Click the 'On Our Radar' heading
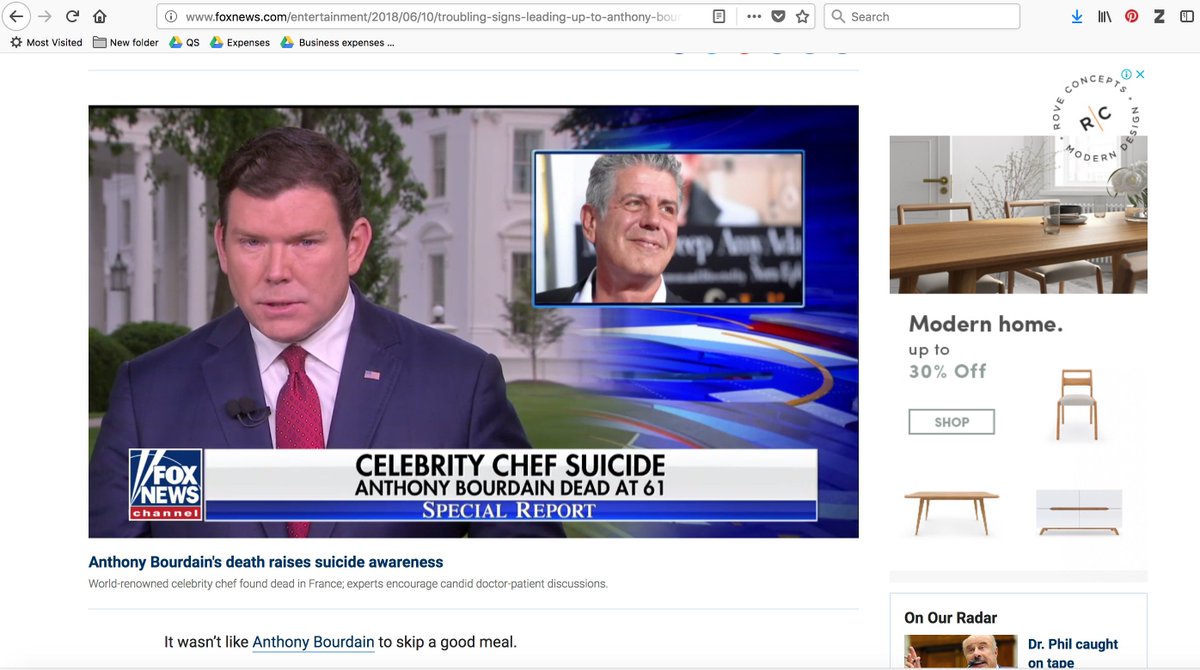 click(x=951, y=618)
